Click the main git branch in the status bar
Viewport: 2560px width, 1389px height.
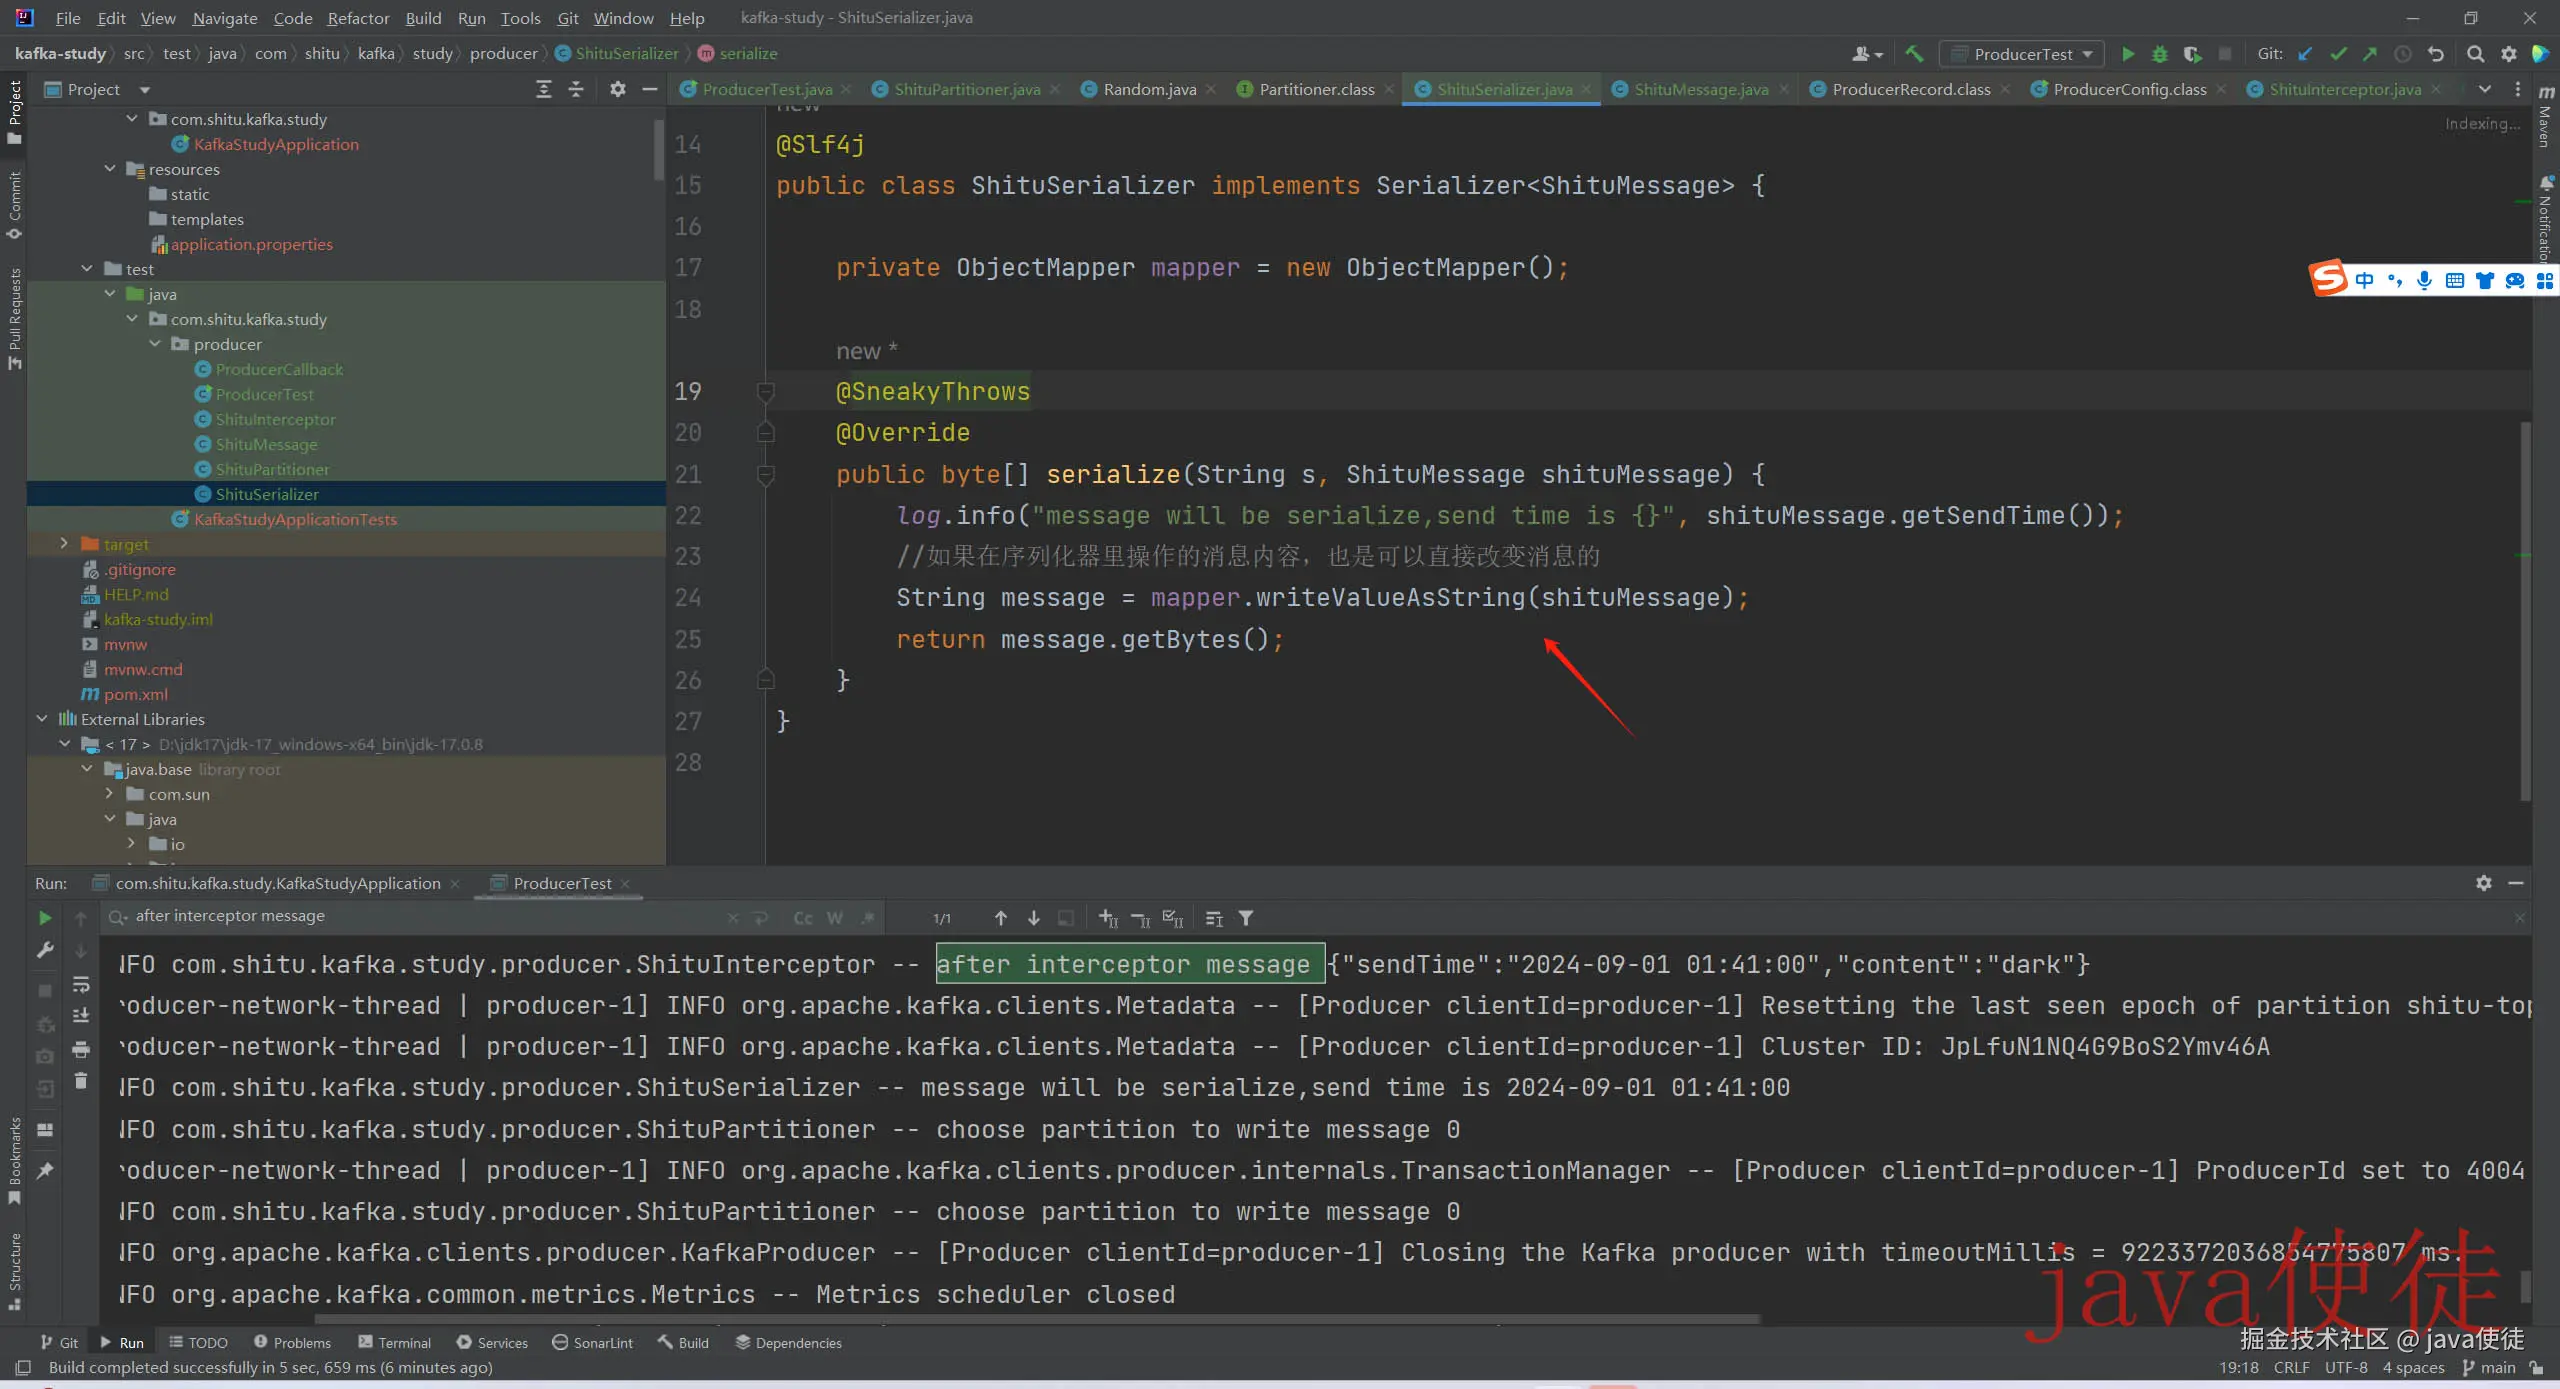[2496, 1367]
